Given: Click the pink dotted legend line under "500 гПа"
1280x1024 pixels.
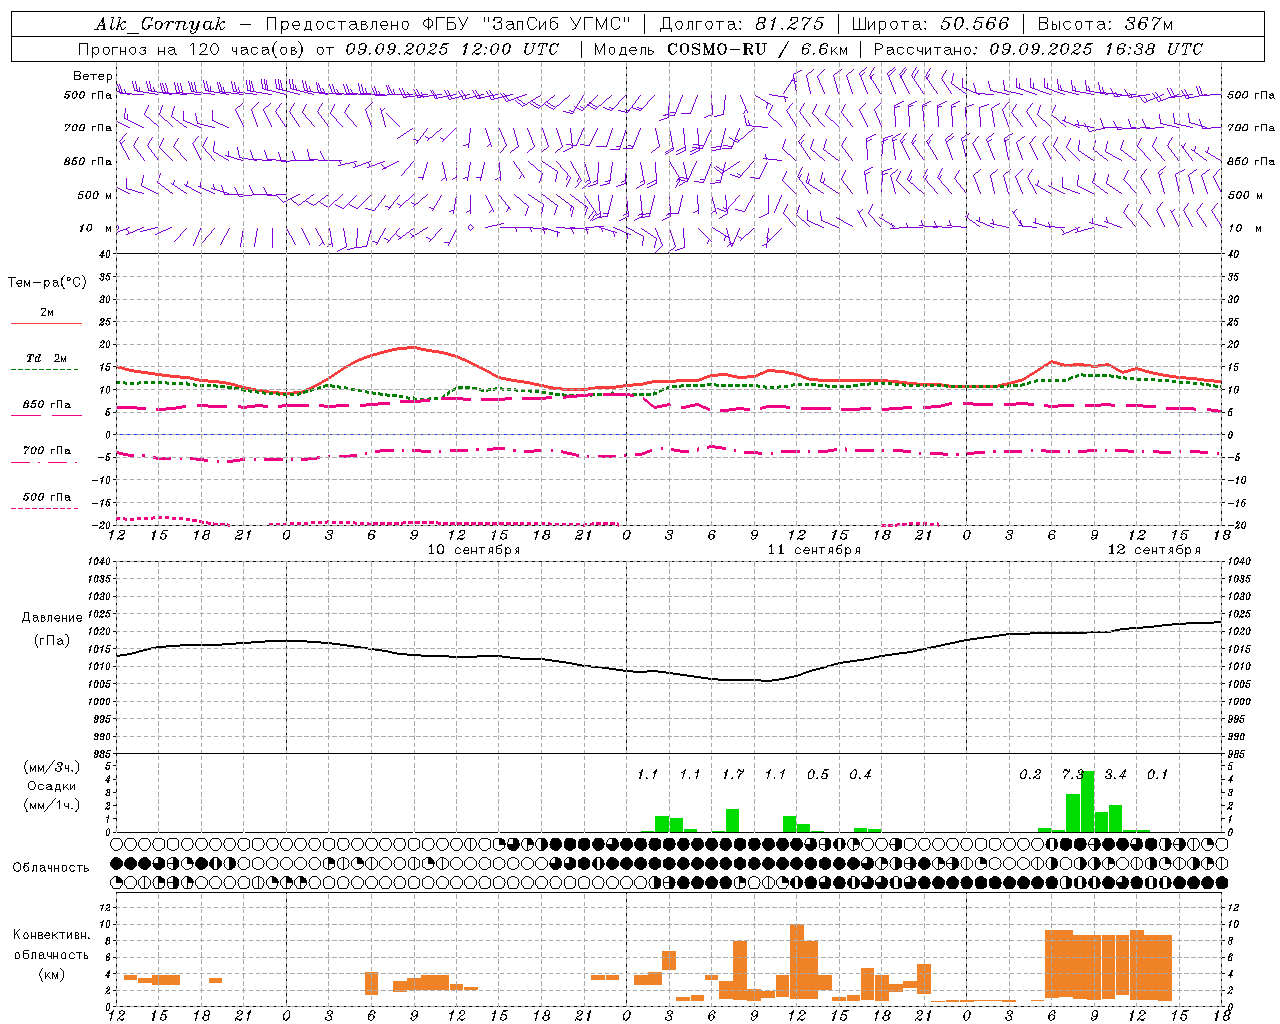Looking at the screenshot, I should click(45, 508).
